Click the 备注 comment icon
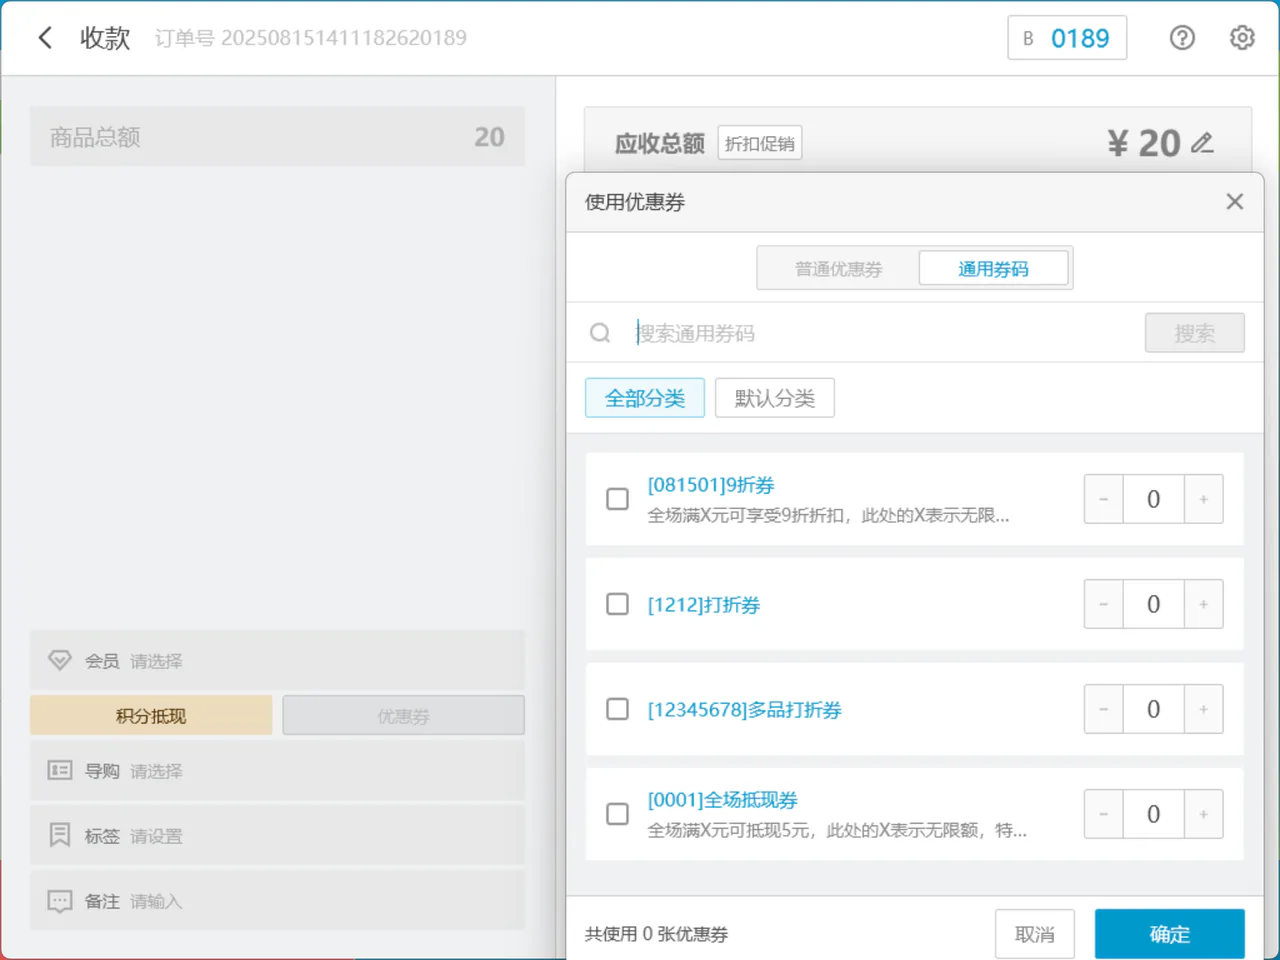1280x960 pixels. (60, 901)
